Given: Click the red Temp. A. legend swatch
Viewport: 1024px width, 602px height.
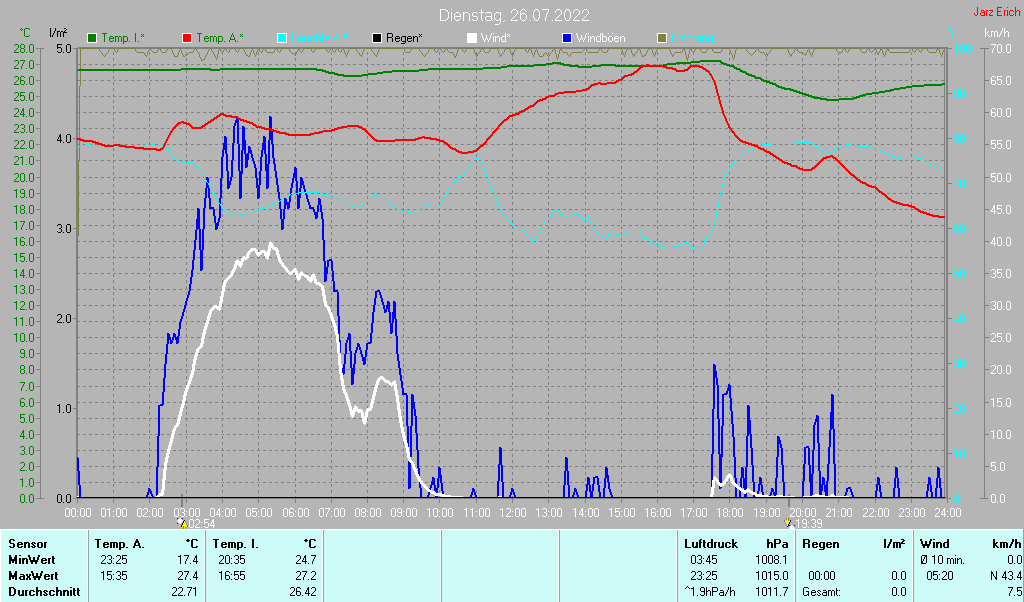Looking at the screenshot, I should (187, 39).
